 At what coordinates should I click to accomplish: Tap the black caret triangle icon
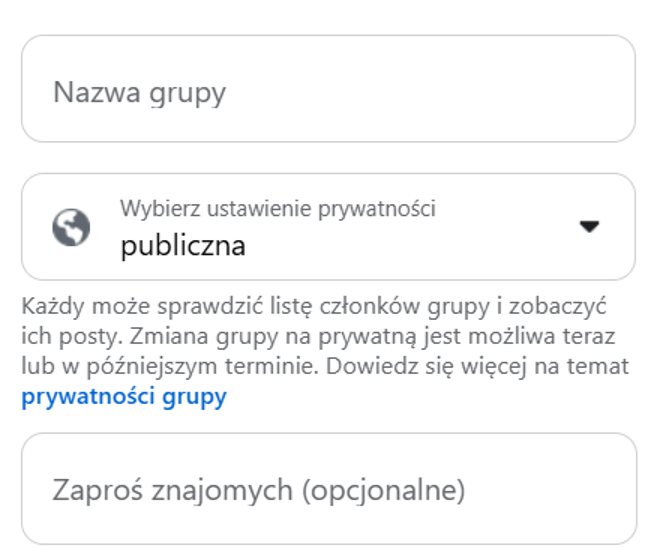coord(589,227)
